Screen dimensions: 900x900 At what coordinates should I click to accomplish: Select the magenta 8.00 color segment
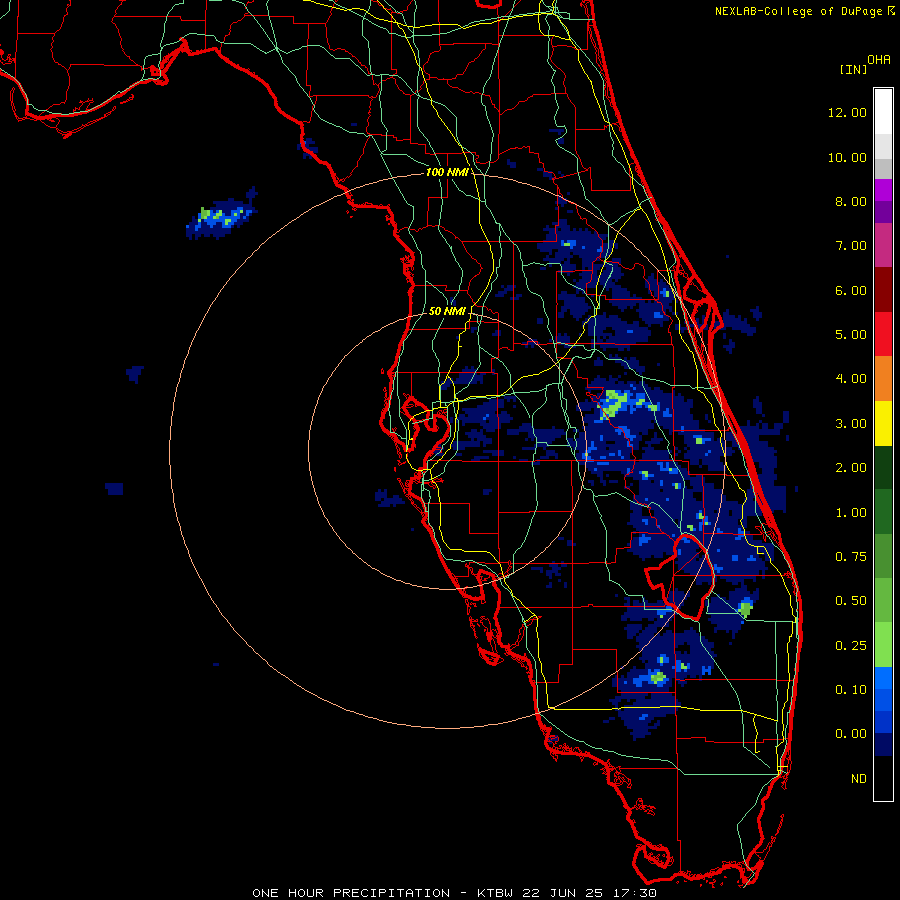click(x=883, y=190)
